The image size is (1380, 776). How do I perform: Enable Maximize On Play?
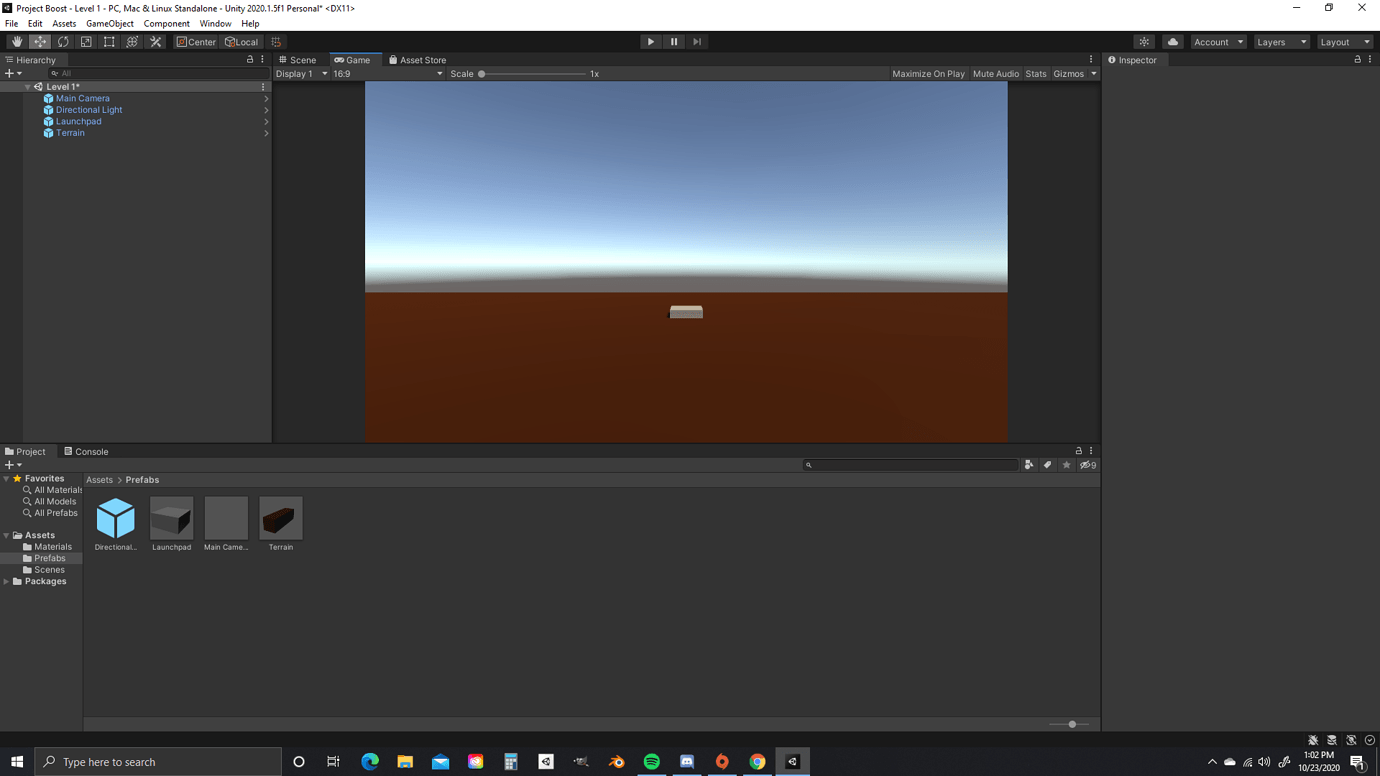tap(928, 73)
